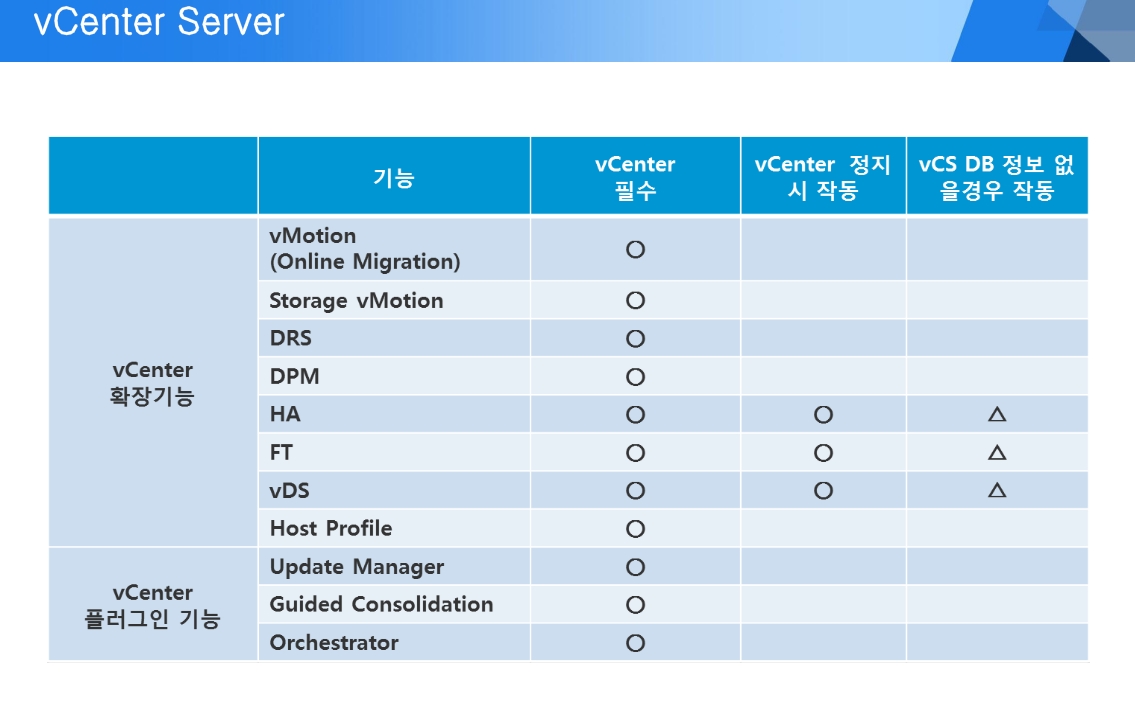Click the vCenter 필수 column header
This screenshot has height=726, width=1135.
635,176
